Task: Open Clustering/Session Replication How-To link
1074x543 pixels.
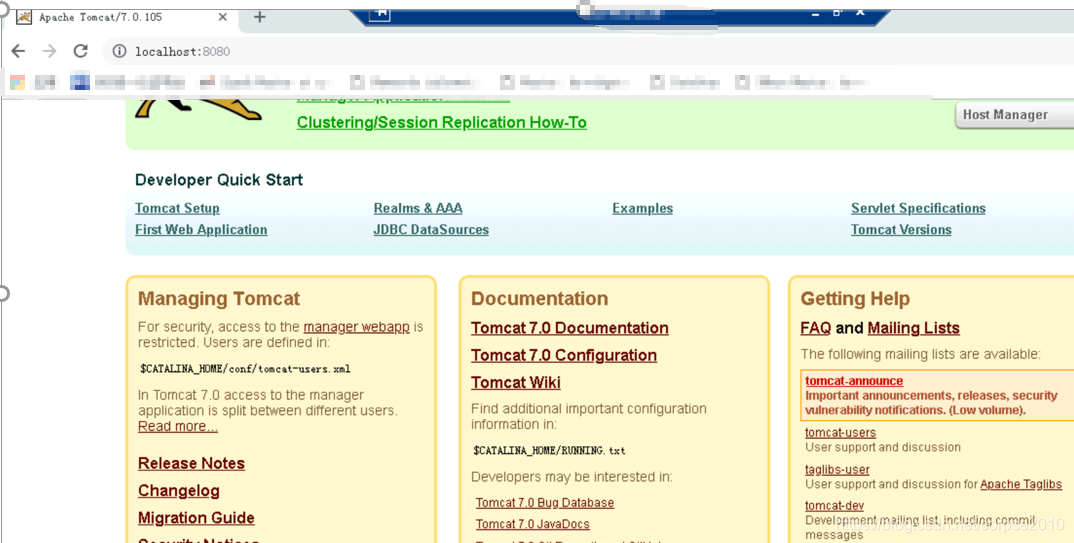Action: tap(442, 123)
